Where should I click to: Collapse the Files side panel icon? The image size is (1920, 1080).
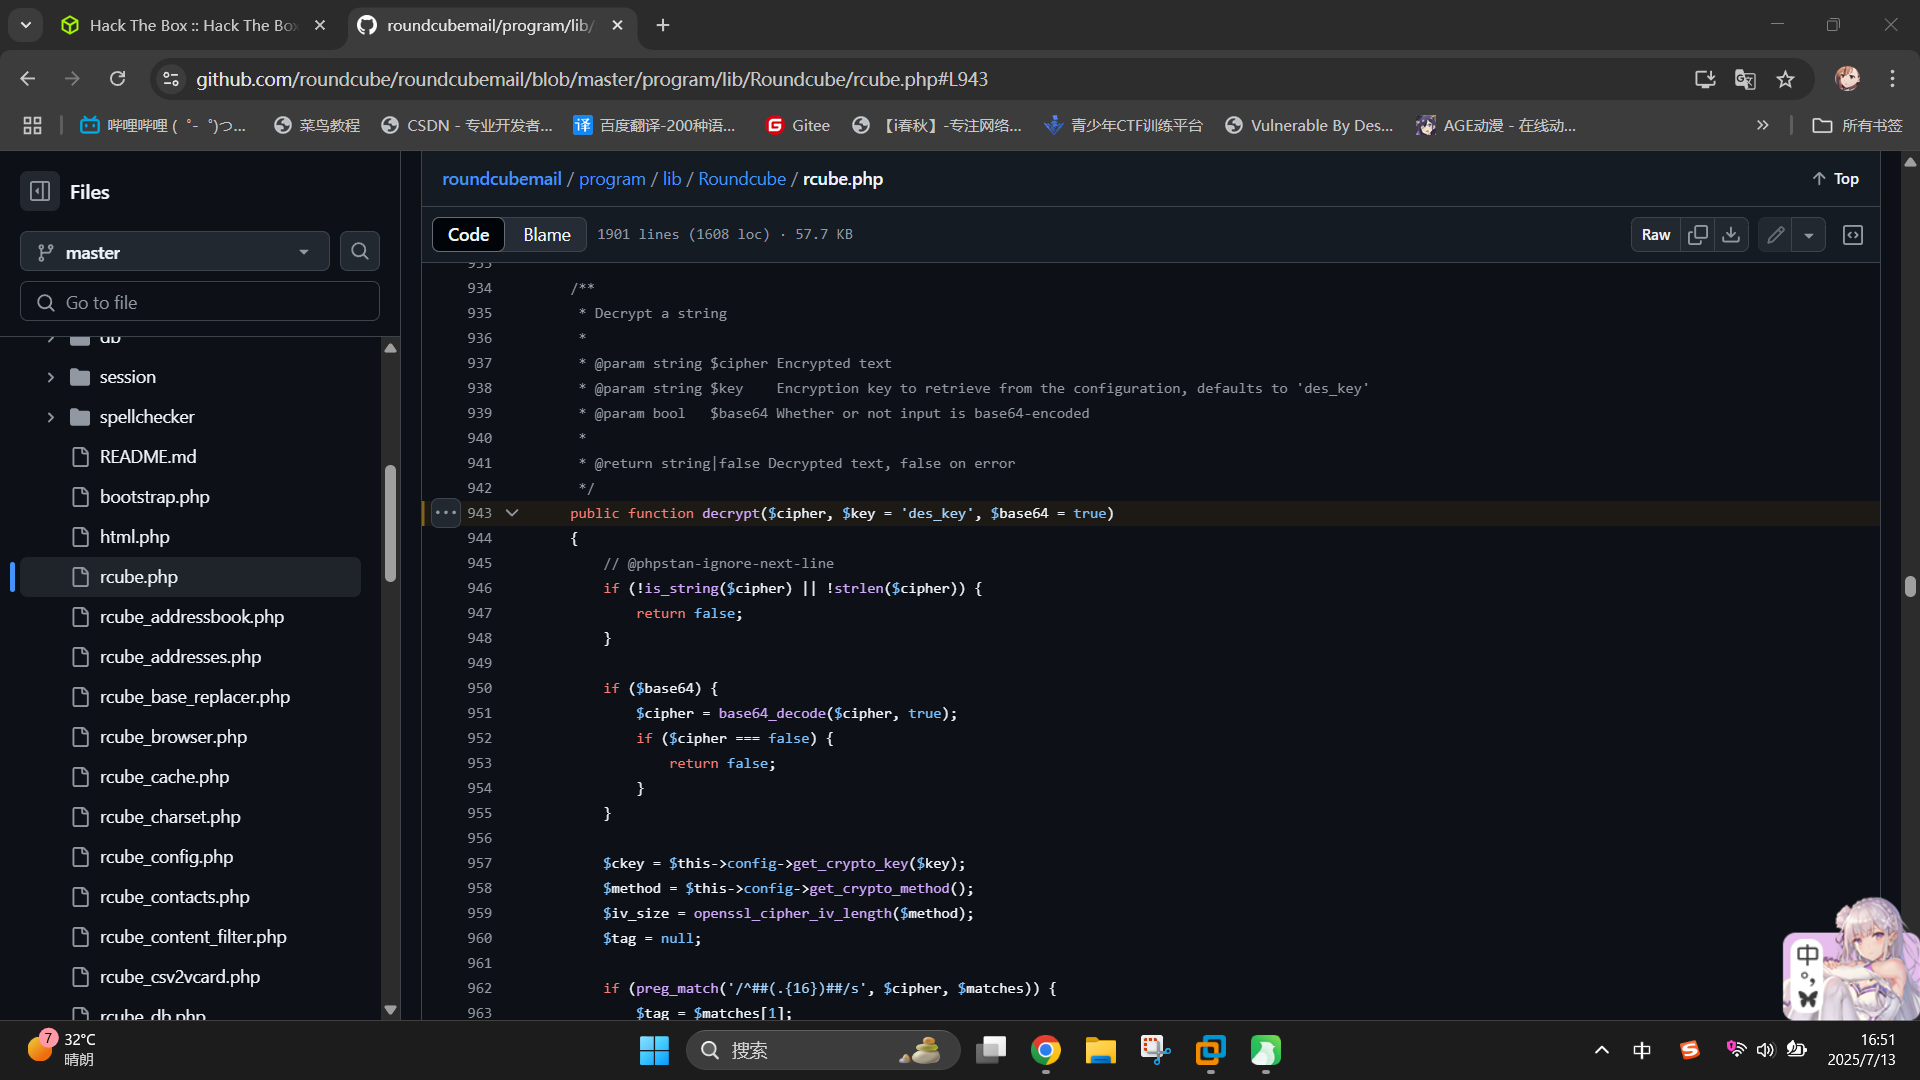[x=40, y=191]
